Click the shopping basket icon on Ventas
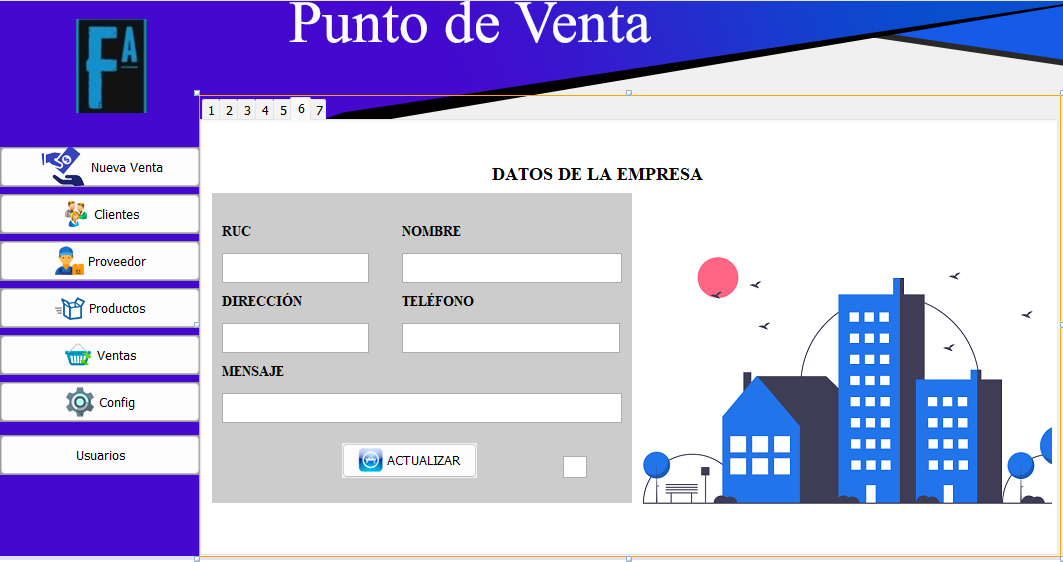Screen dimensions: 1063x562 [x=77, y=355]
